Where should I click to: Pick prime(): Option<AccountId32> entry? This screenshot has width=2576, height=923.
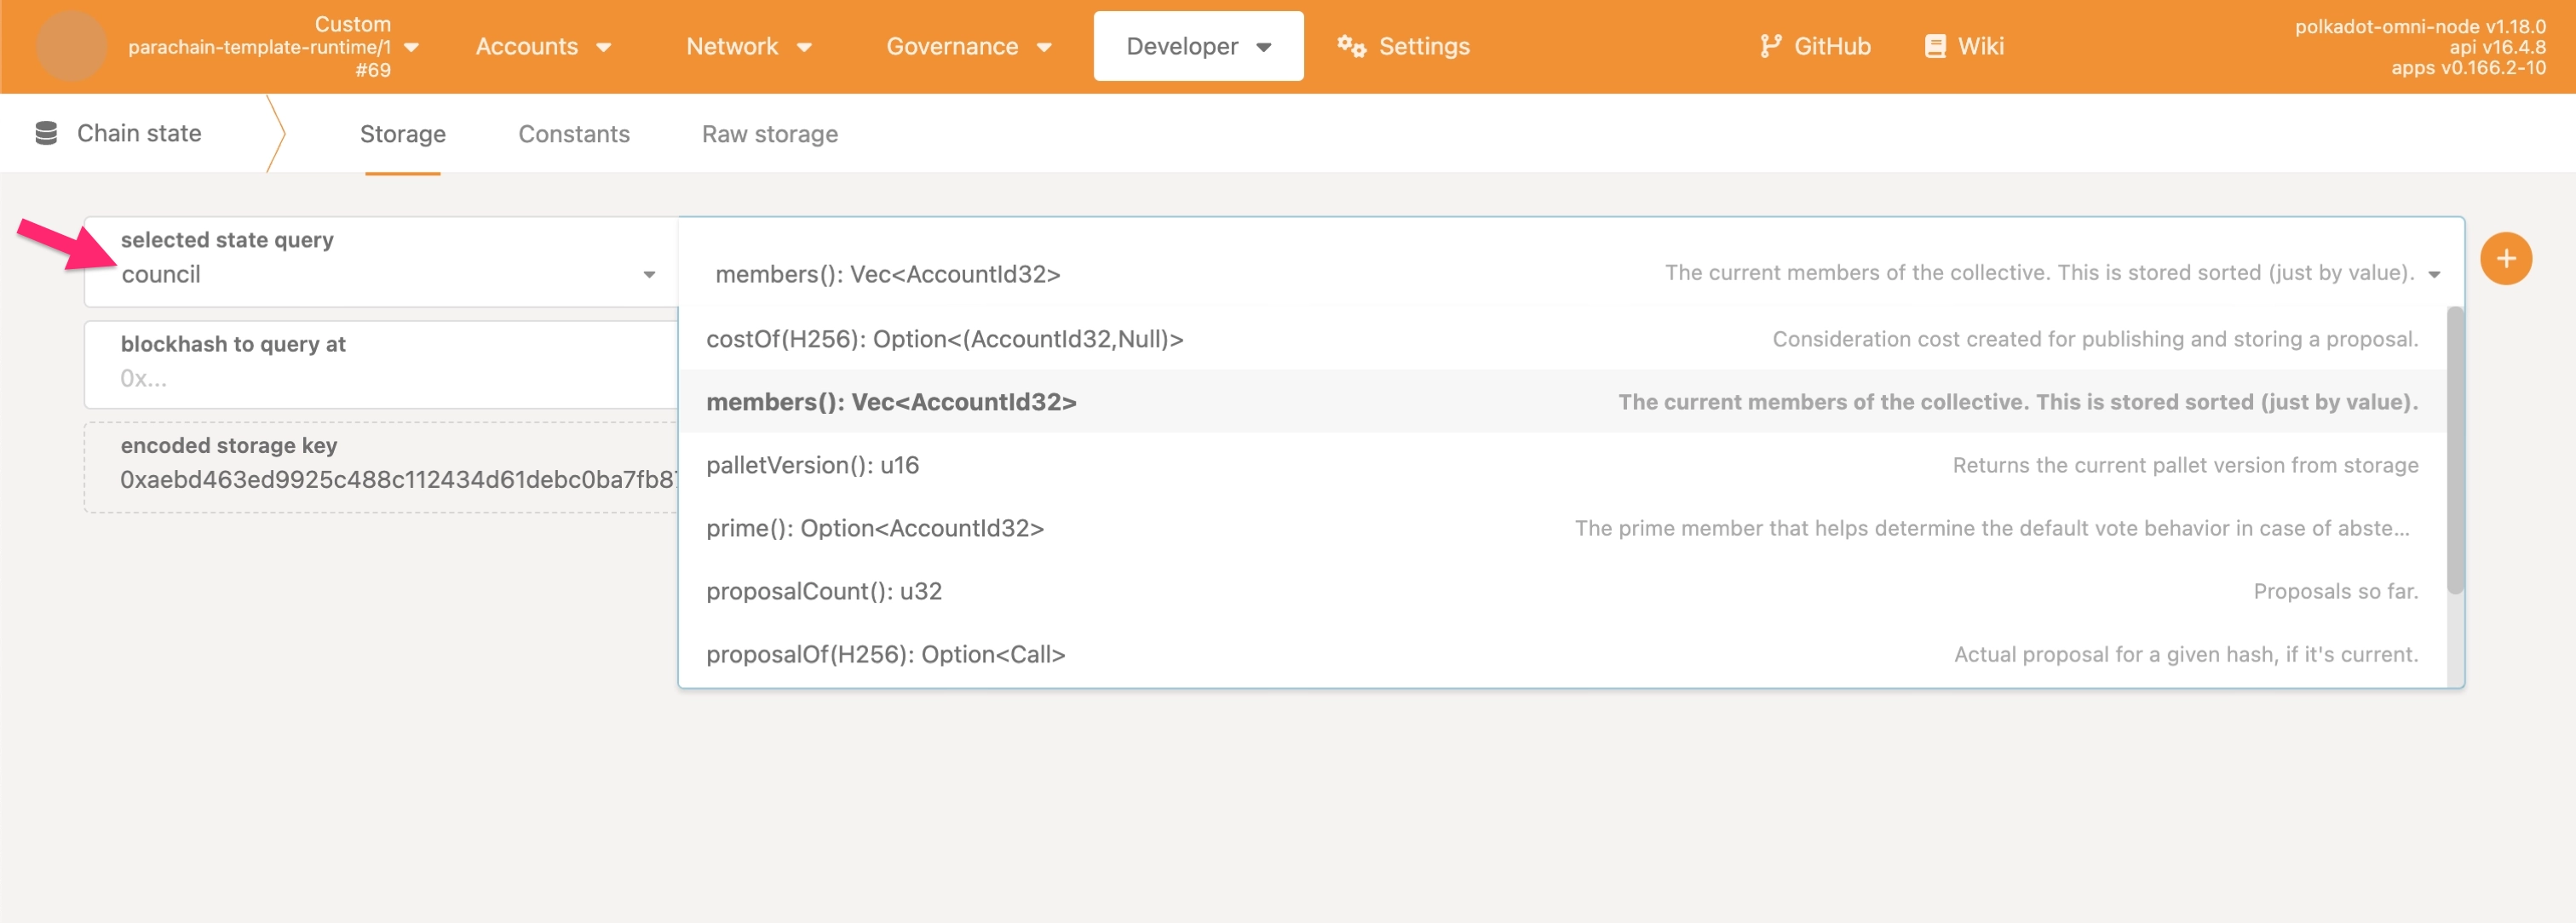click(x=874, y=528)
